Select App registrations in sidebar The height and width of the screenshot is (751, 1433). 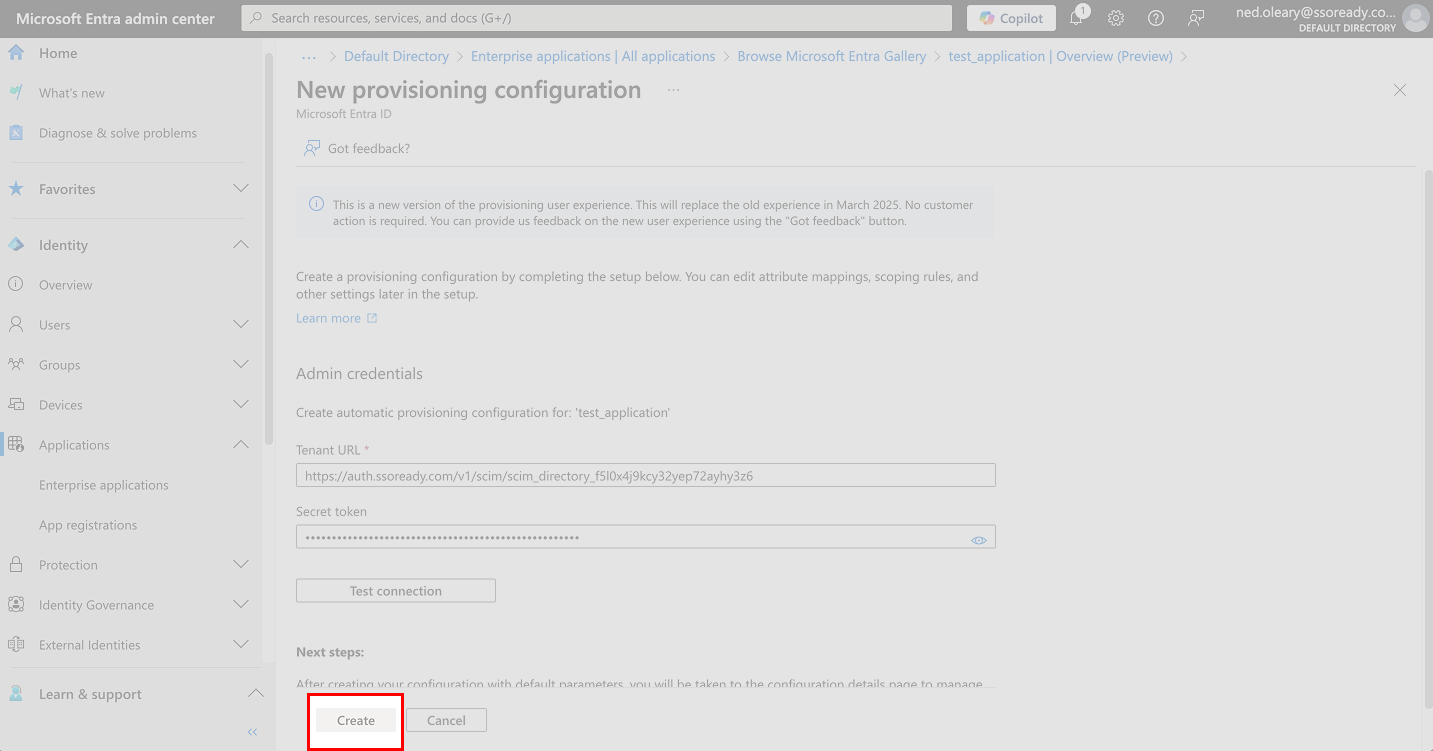click(88, 525)
